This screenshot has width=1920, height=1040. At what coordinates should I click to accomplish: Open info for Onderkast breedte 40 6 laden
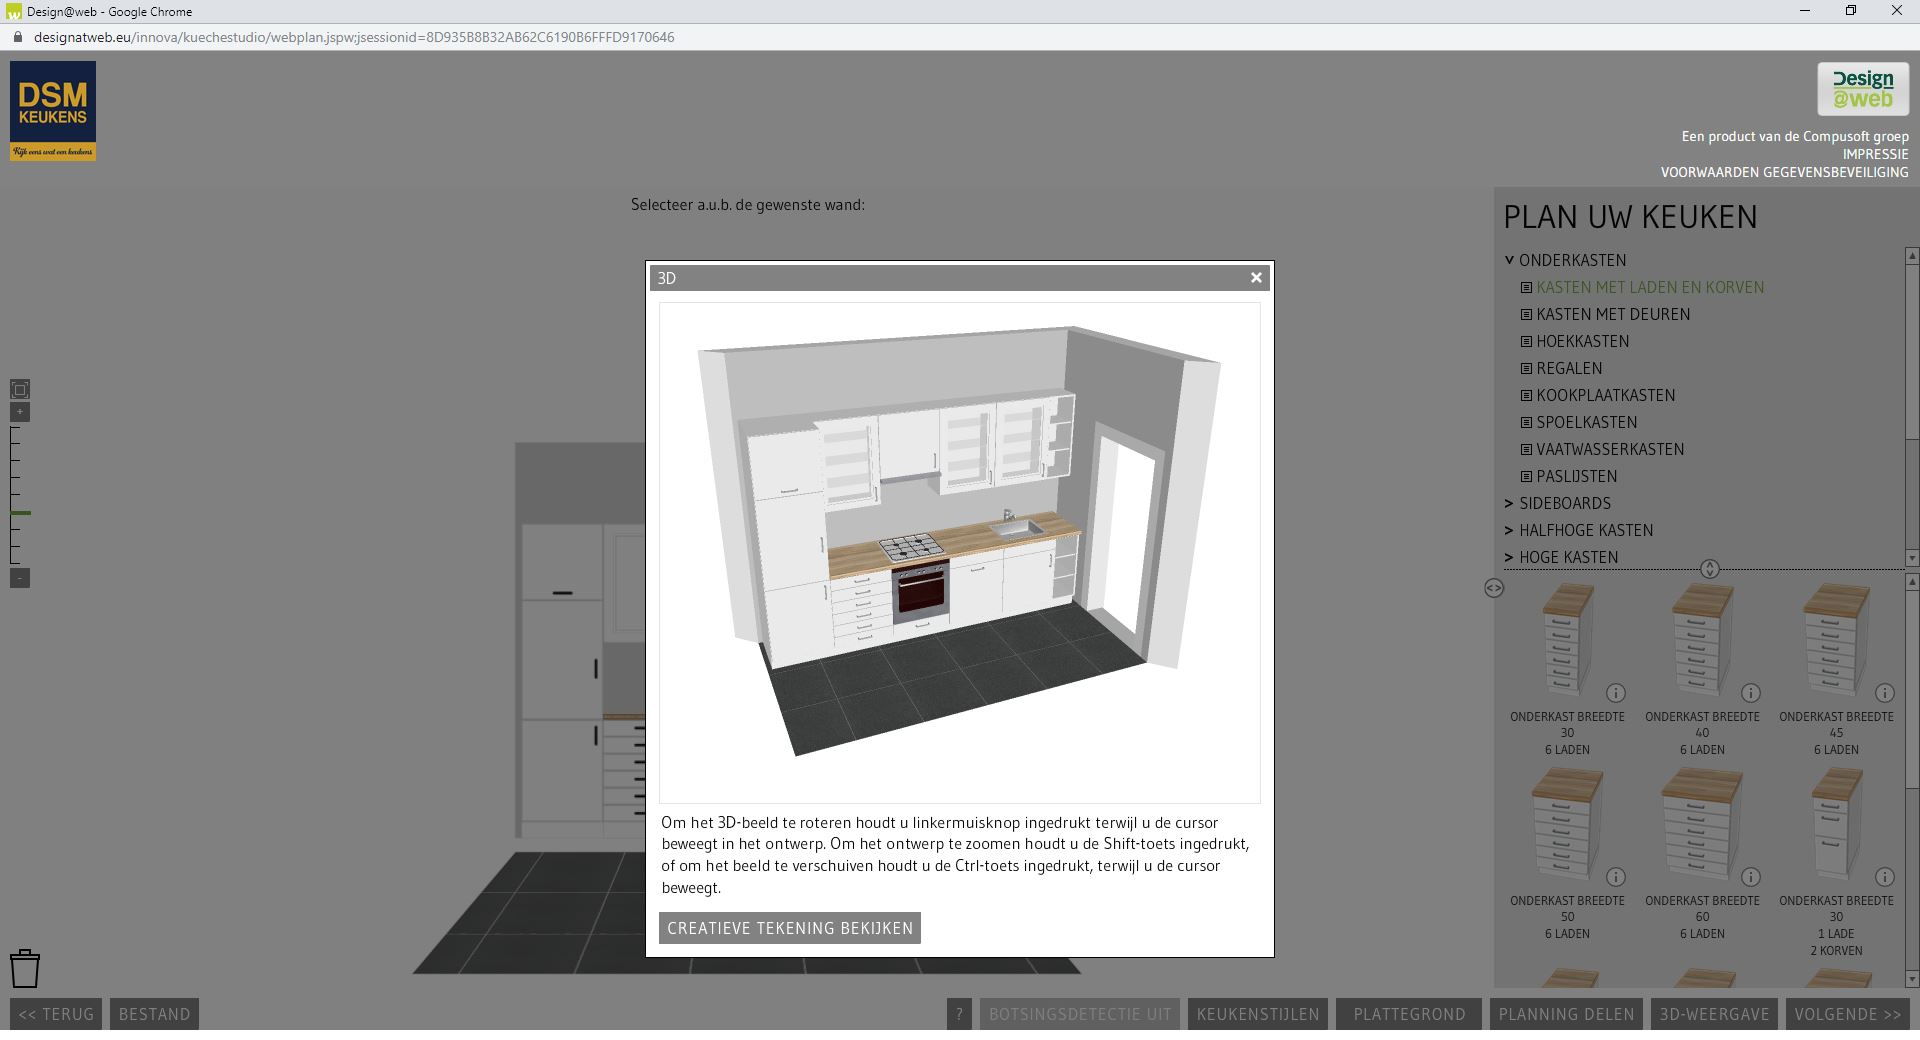[1751, 693]
